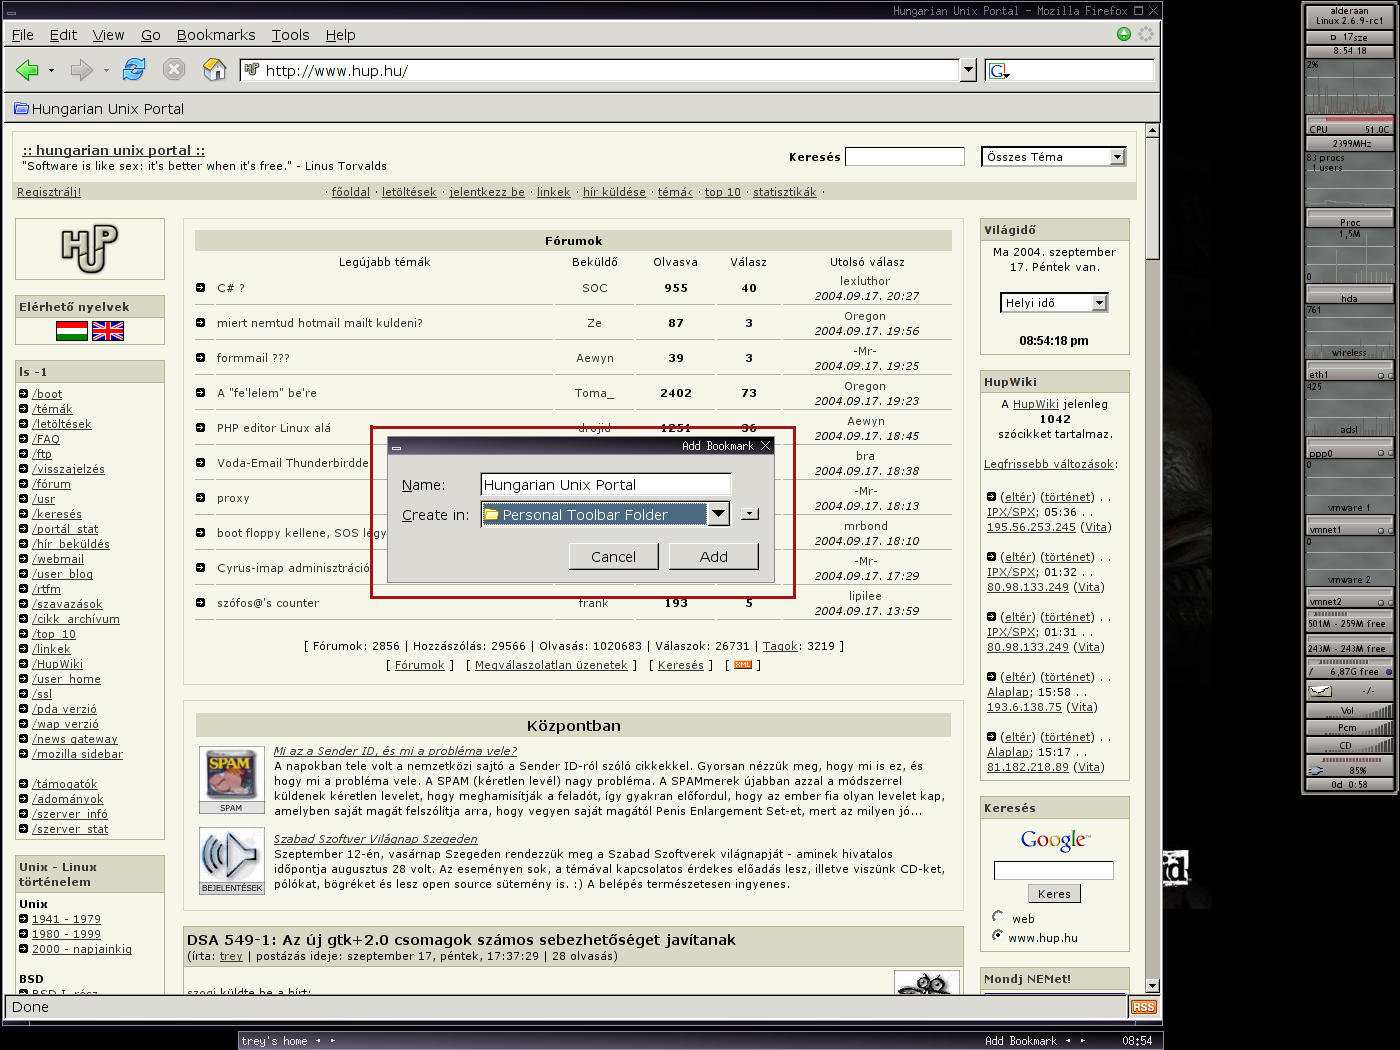The width and height of the screenshot is (1400, 1050).
Task: Open the /boot sidebar link
Action: point(47,394)
